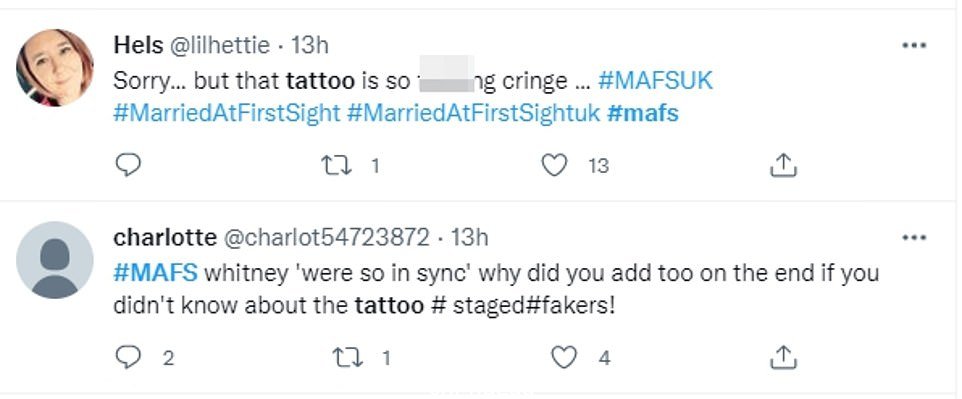
Task: Share charlotte's tweet via share icon
Action: tap(783, 357)
